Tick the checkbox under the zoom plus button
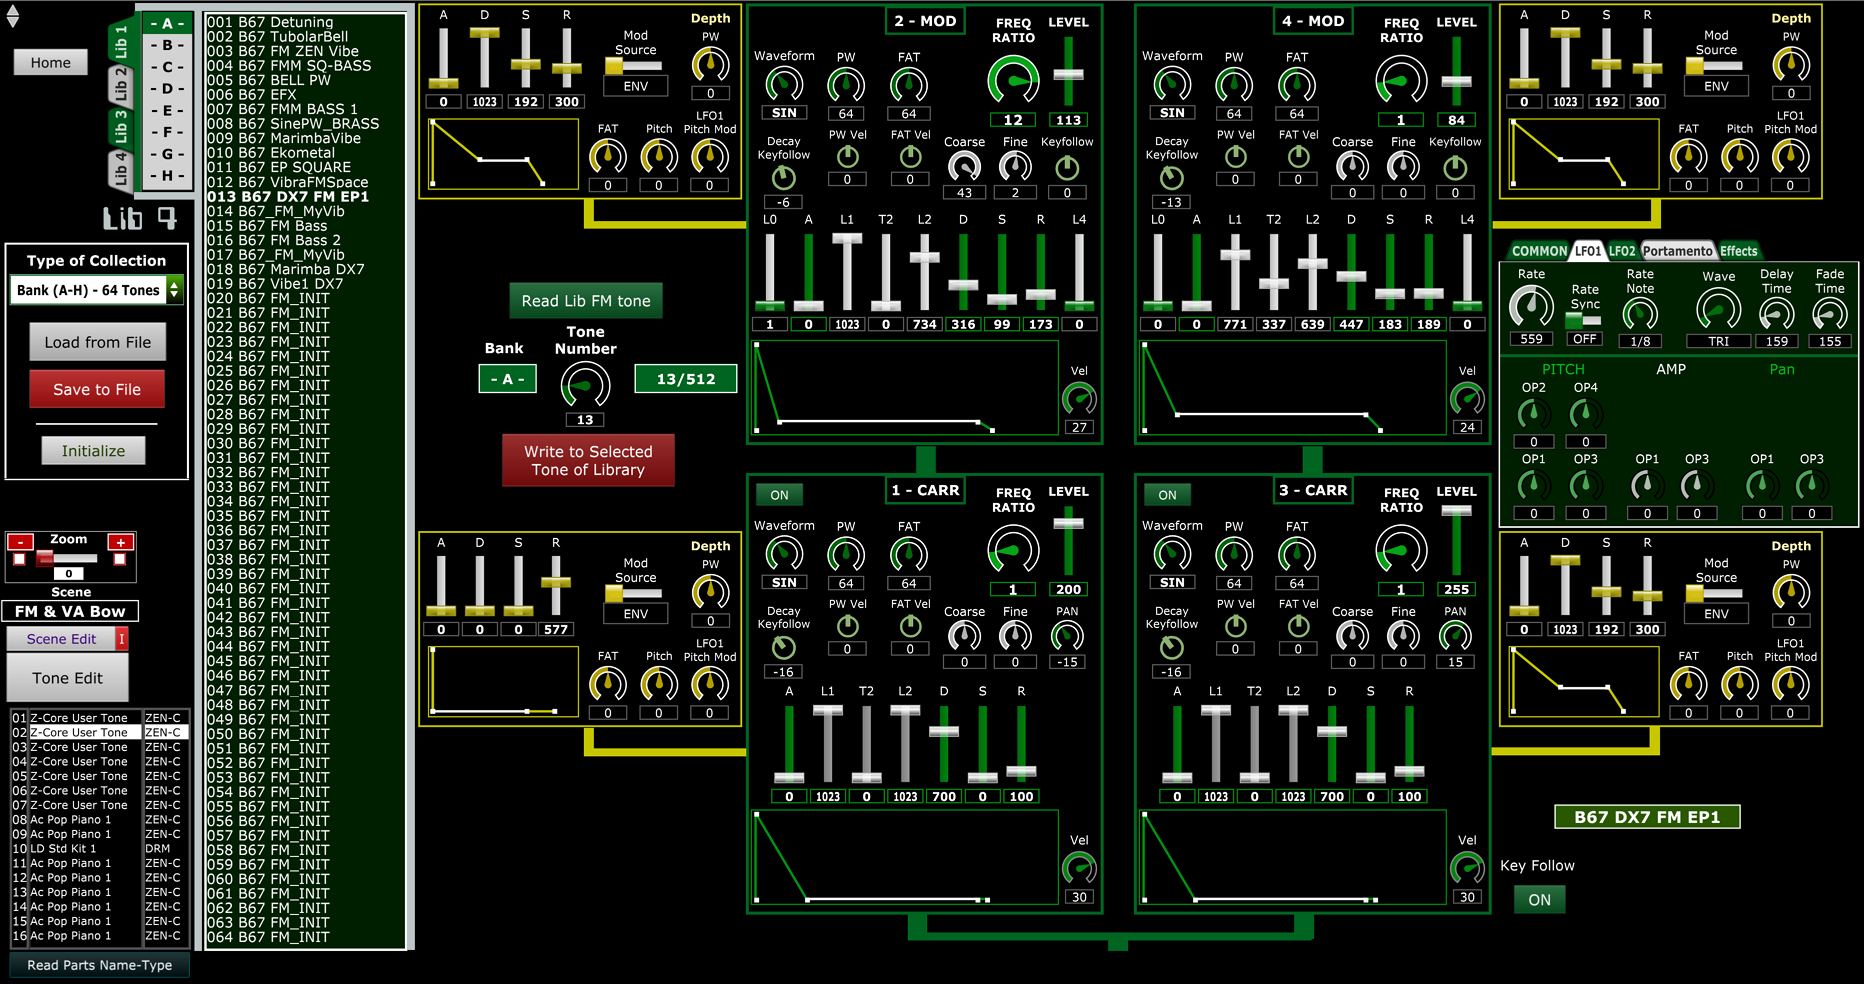 click(x=120, y=560)
